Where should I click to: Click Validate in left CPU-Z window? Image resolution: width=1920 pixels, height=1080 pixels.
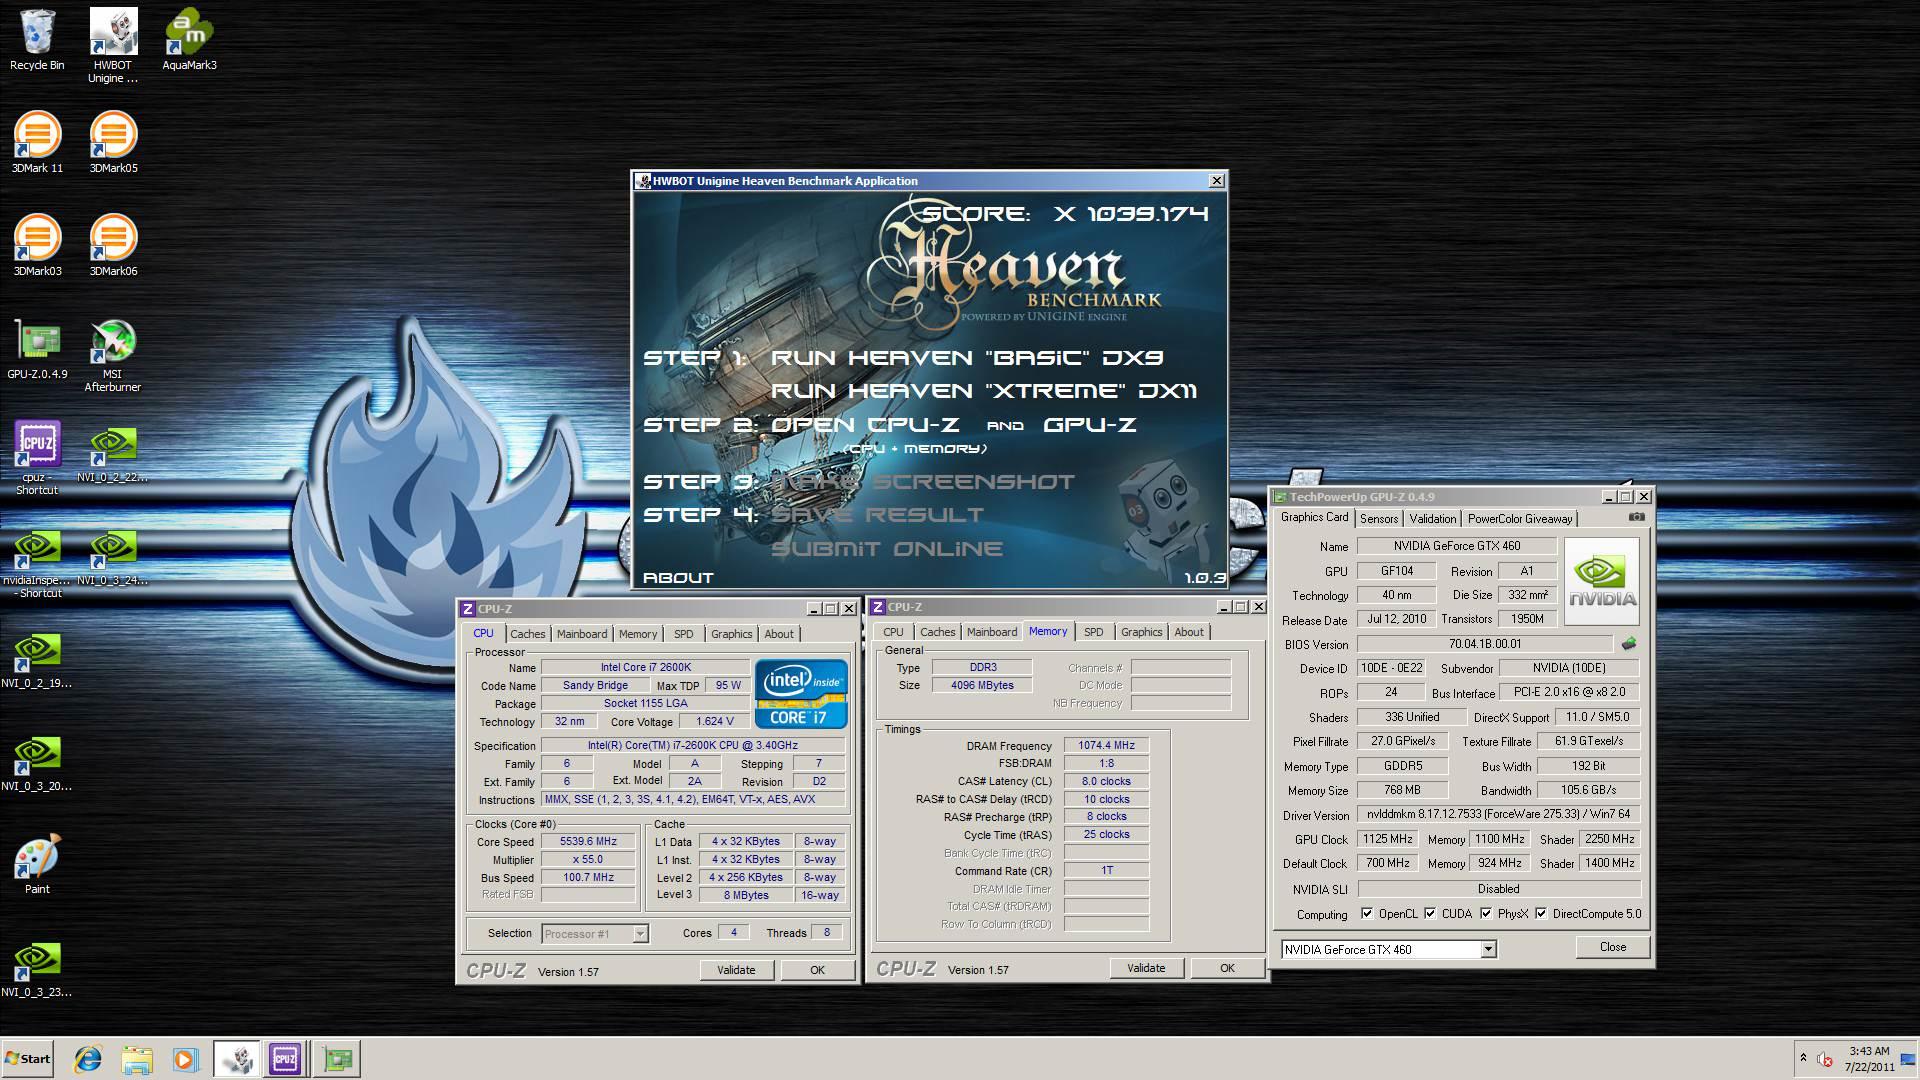tap(736, 970)
